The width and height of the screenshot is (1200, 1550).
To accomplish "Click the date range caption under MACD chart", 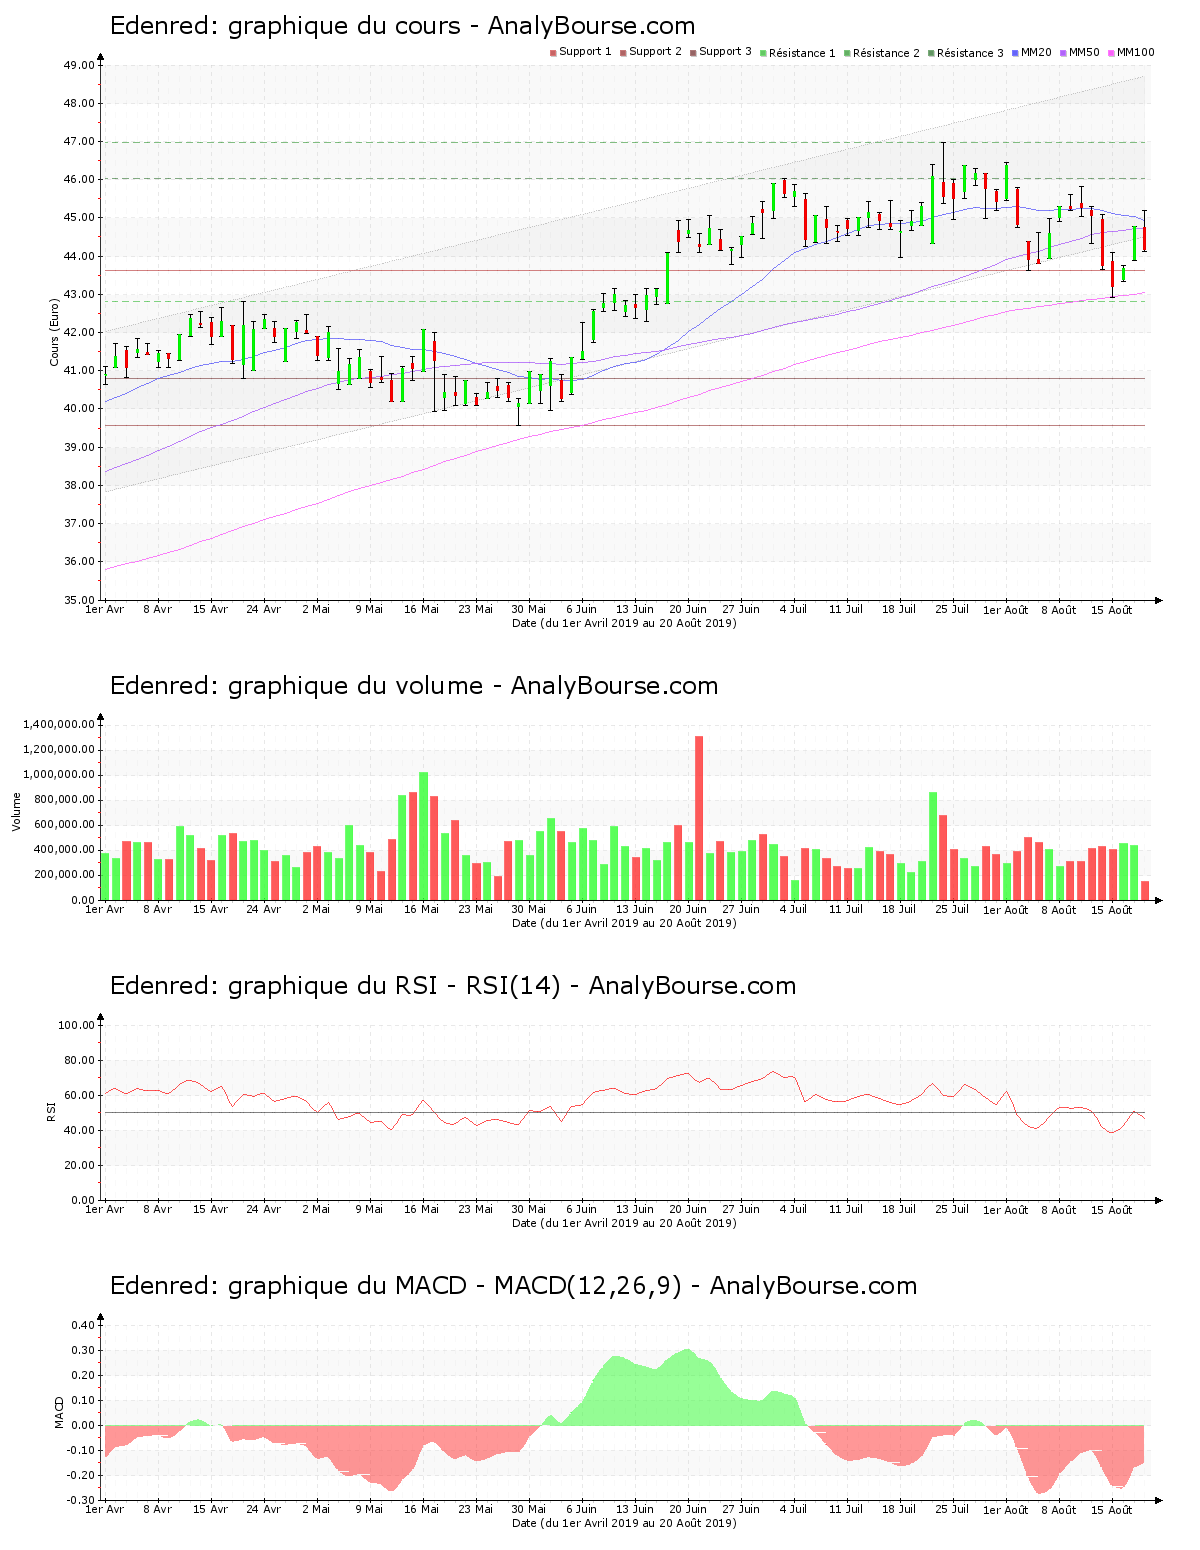I will (x=624, y=1523).
